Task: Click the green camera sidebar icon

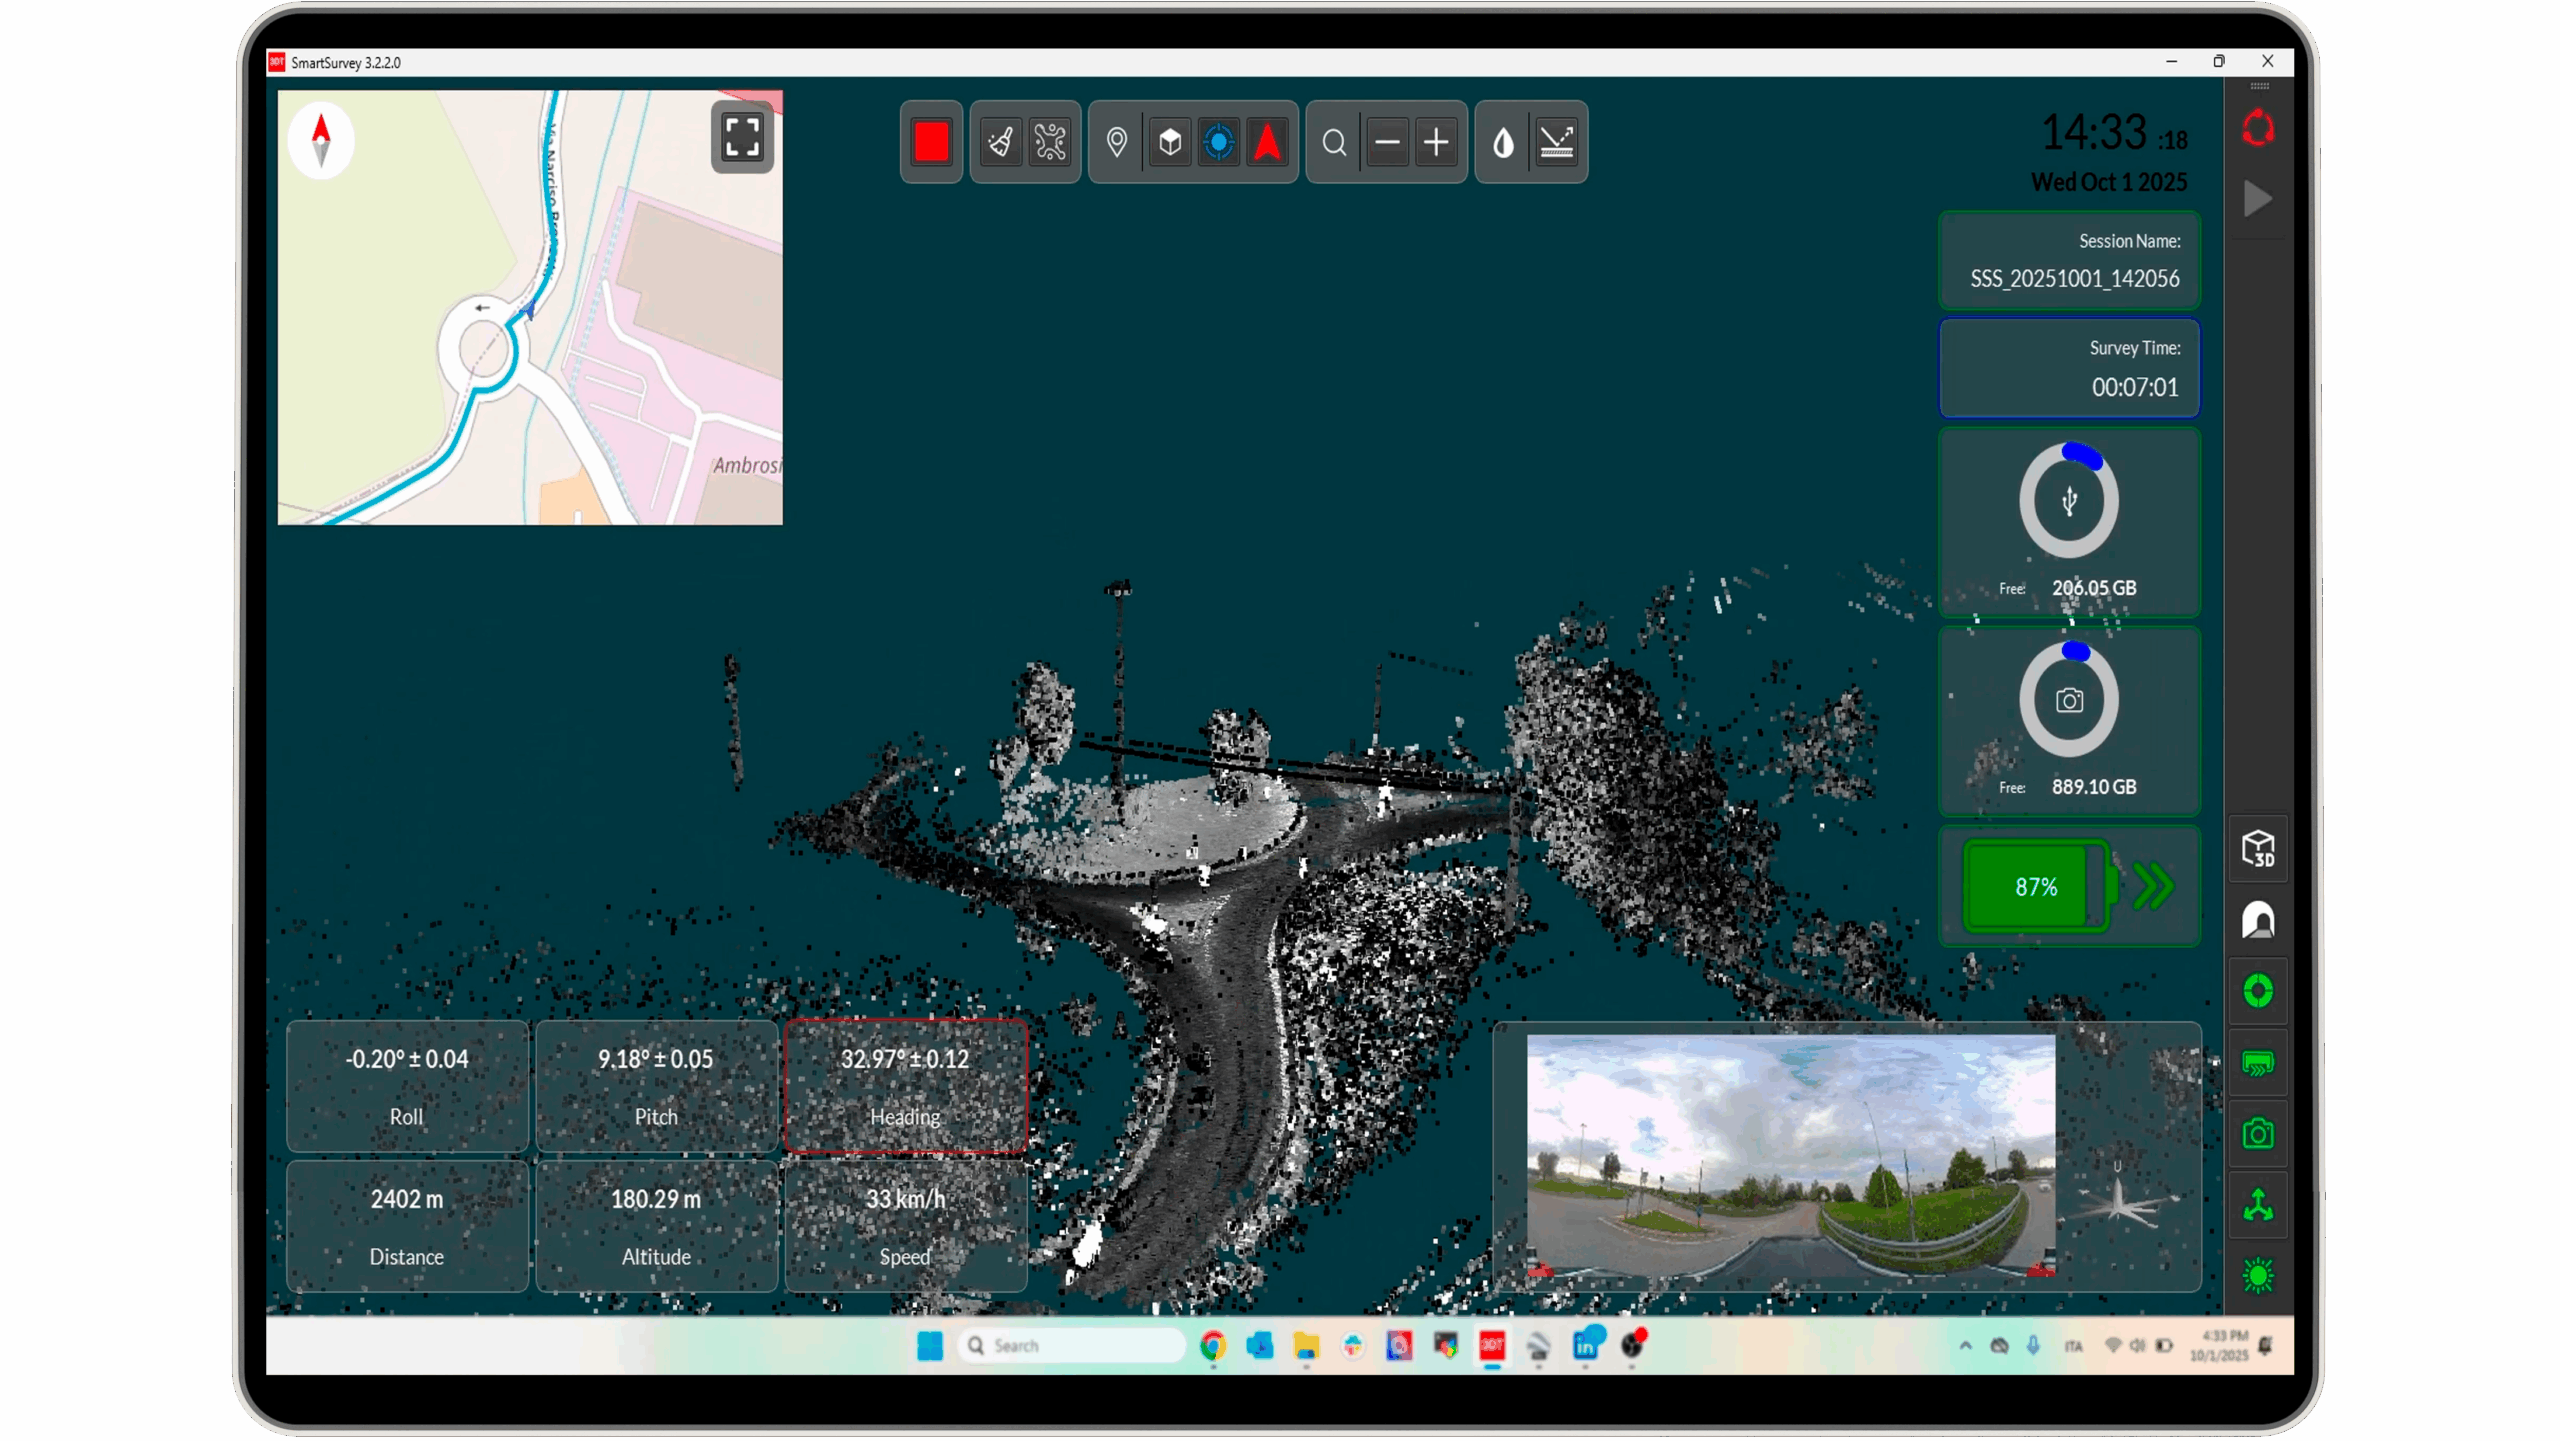Action: [2258, 1134]
